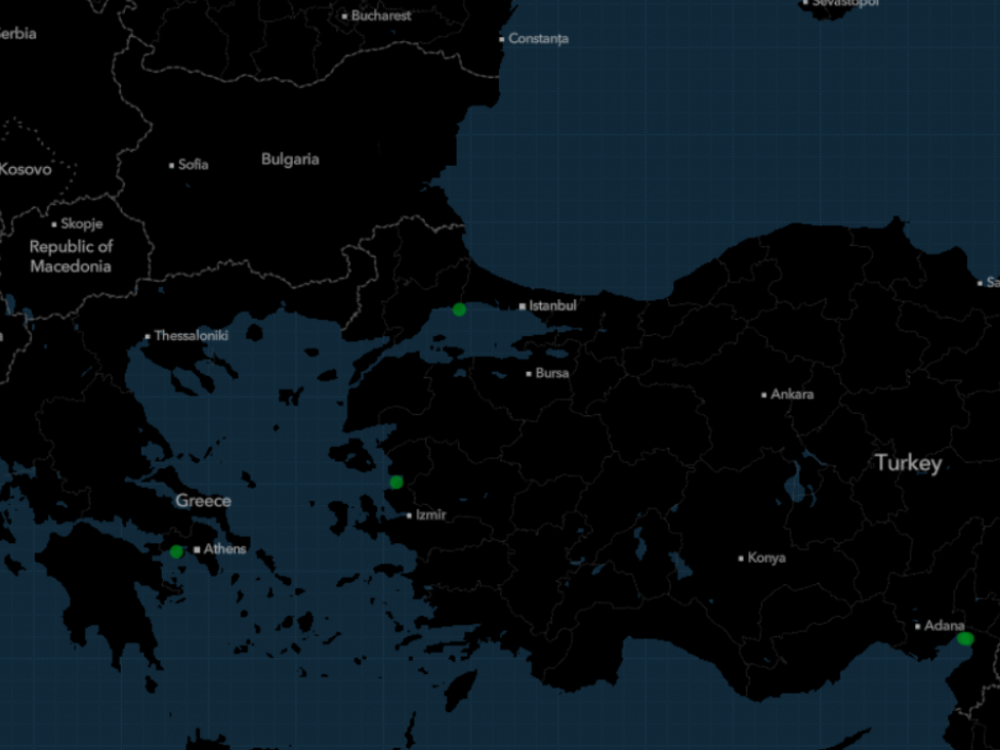1000x750 pixels.
Task: Click the Ankara city square marker
Action: (764, 395)
